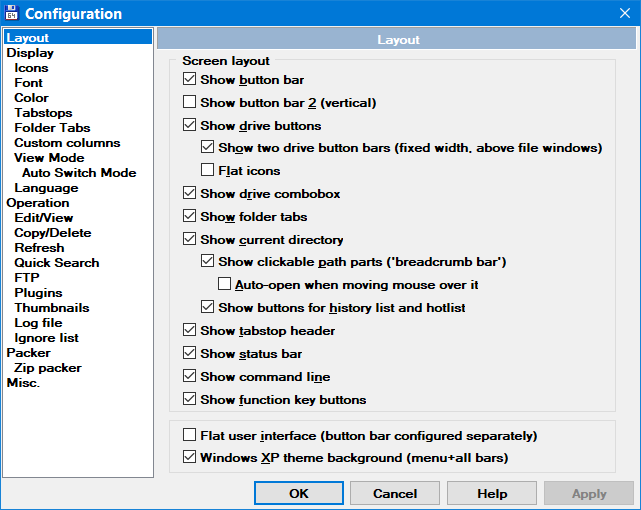Enable Show button bar 2 (vertical)
Image resolution: width=641 pixels, height=510 pixels.
tap(190, 102)
